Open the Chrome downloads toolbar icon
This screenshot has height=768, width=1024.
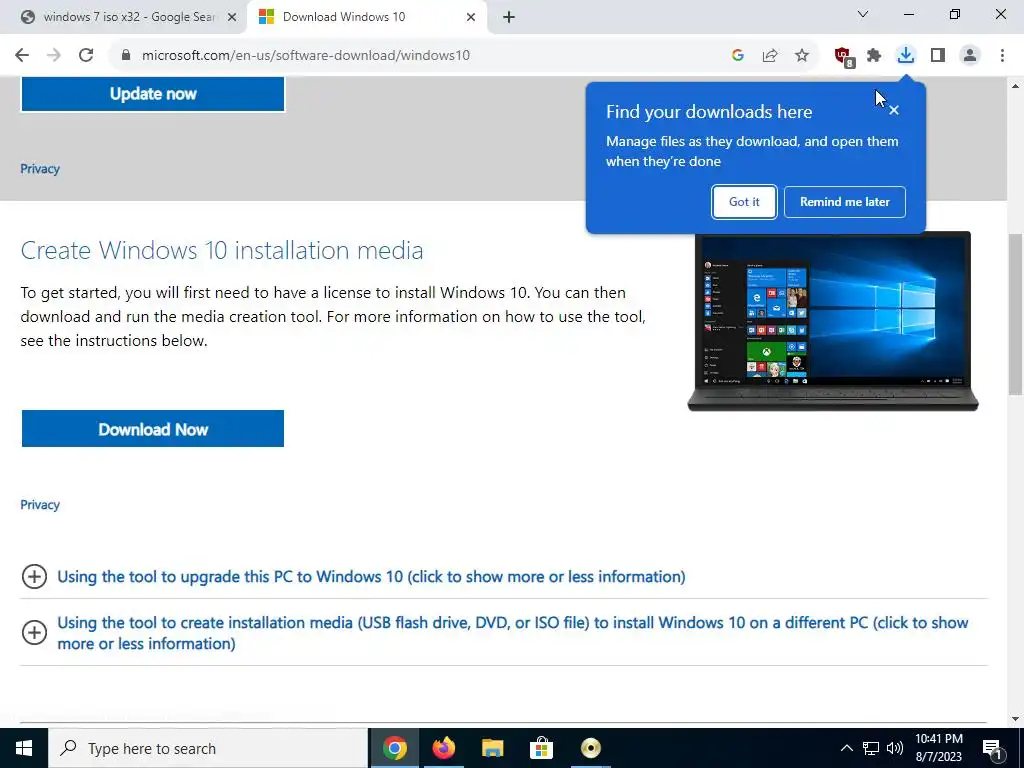[x=906, y=56]
